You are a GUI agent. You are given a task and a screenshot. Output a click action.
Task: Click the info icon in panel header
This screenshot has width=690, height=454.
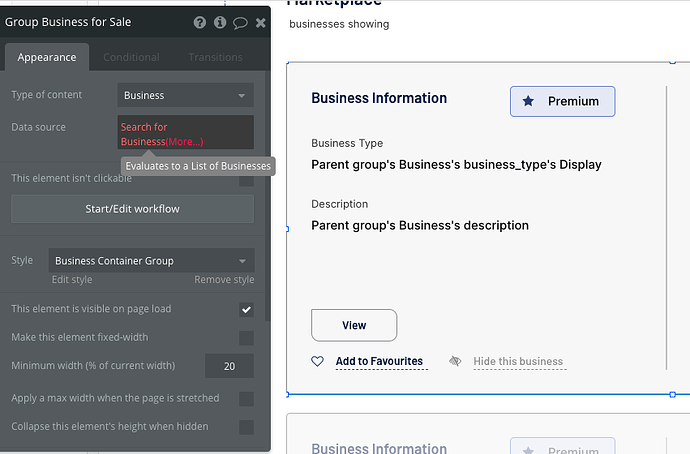tap(220, 22)
